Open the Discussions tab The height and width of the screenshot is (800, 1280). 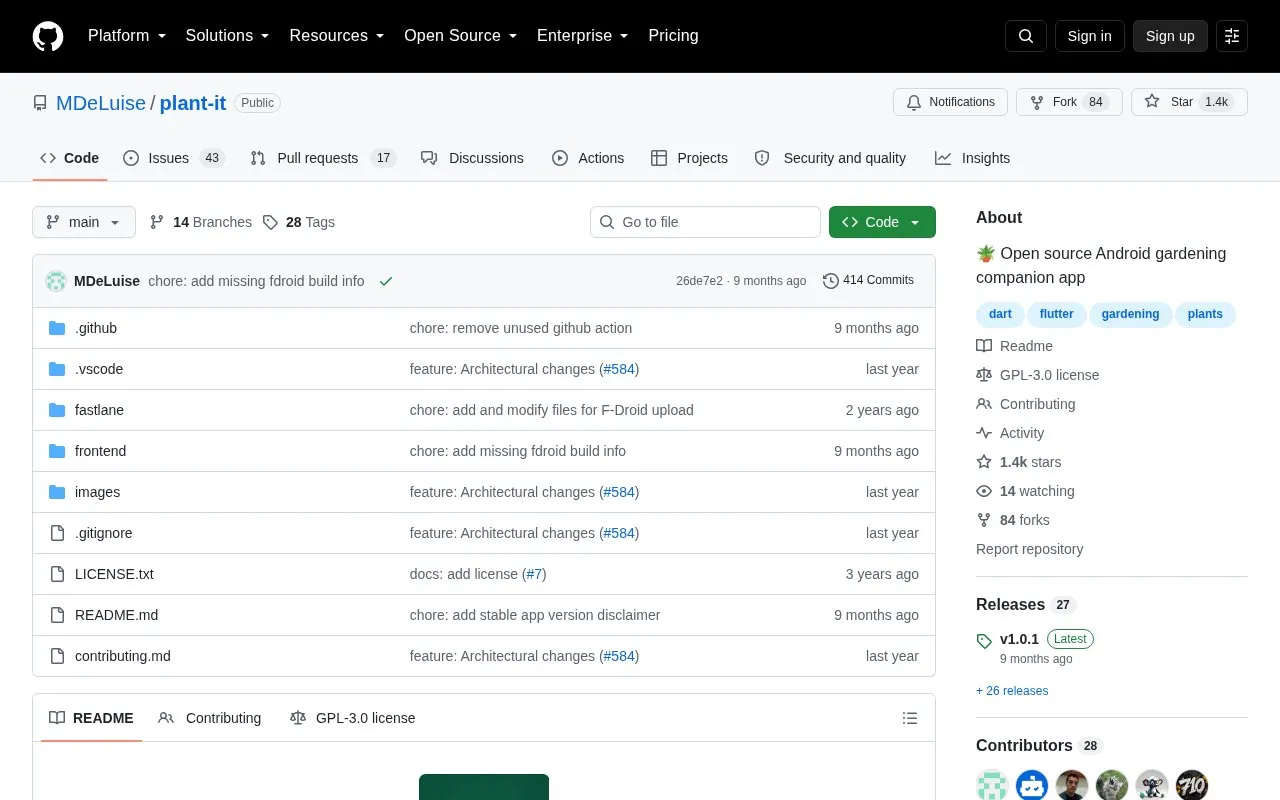point(472,158)
